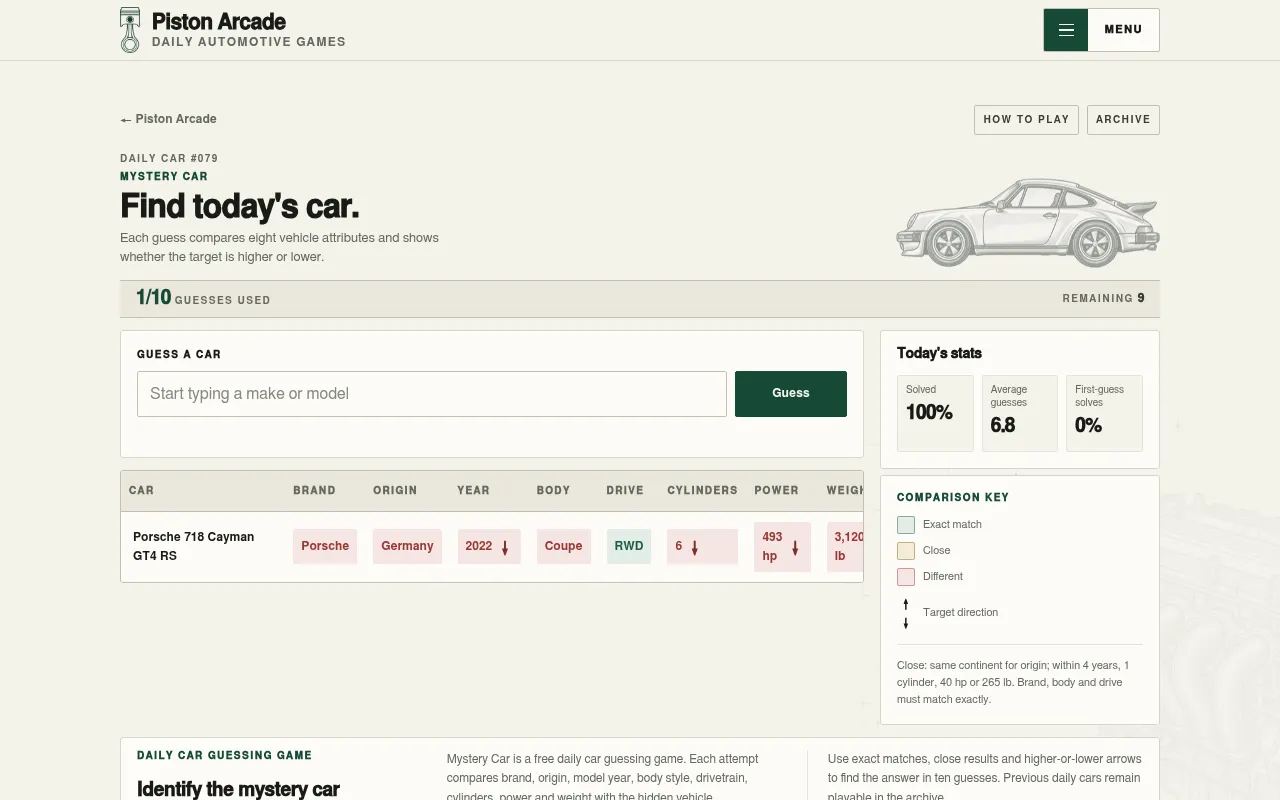This screenshot has width=1280, height=800.
Task: Click the Porsche brand cell
Action: [325, 546]
